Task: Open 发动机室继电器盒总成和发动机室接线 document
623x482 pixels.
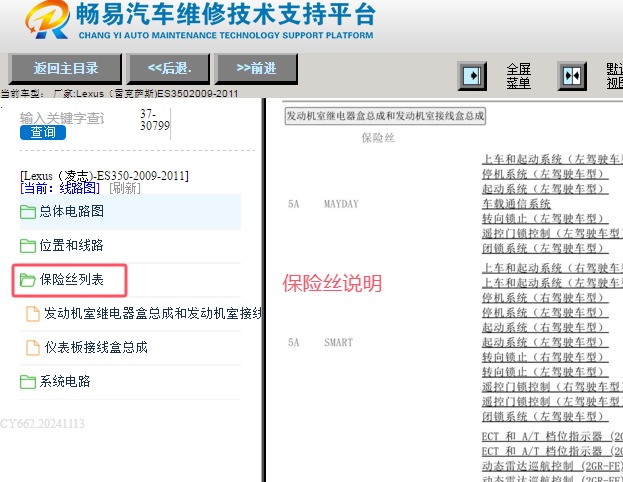Action: click(x=153, y=314)
